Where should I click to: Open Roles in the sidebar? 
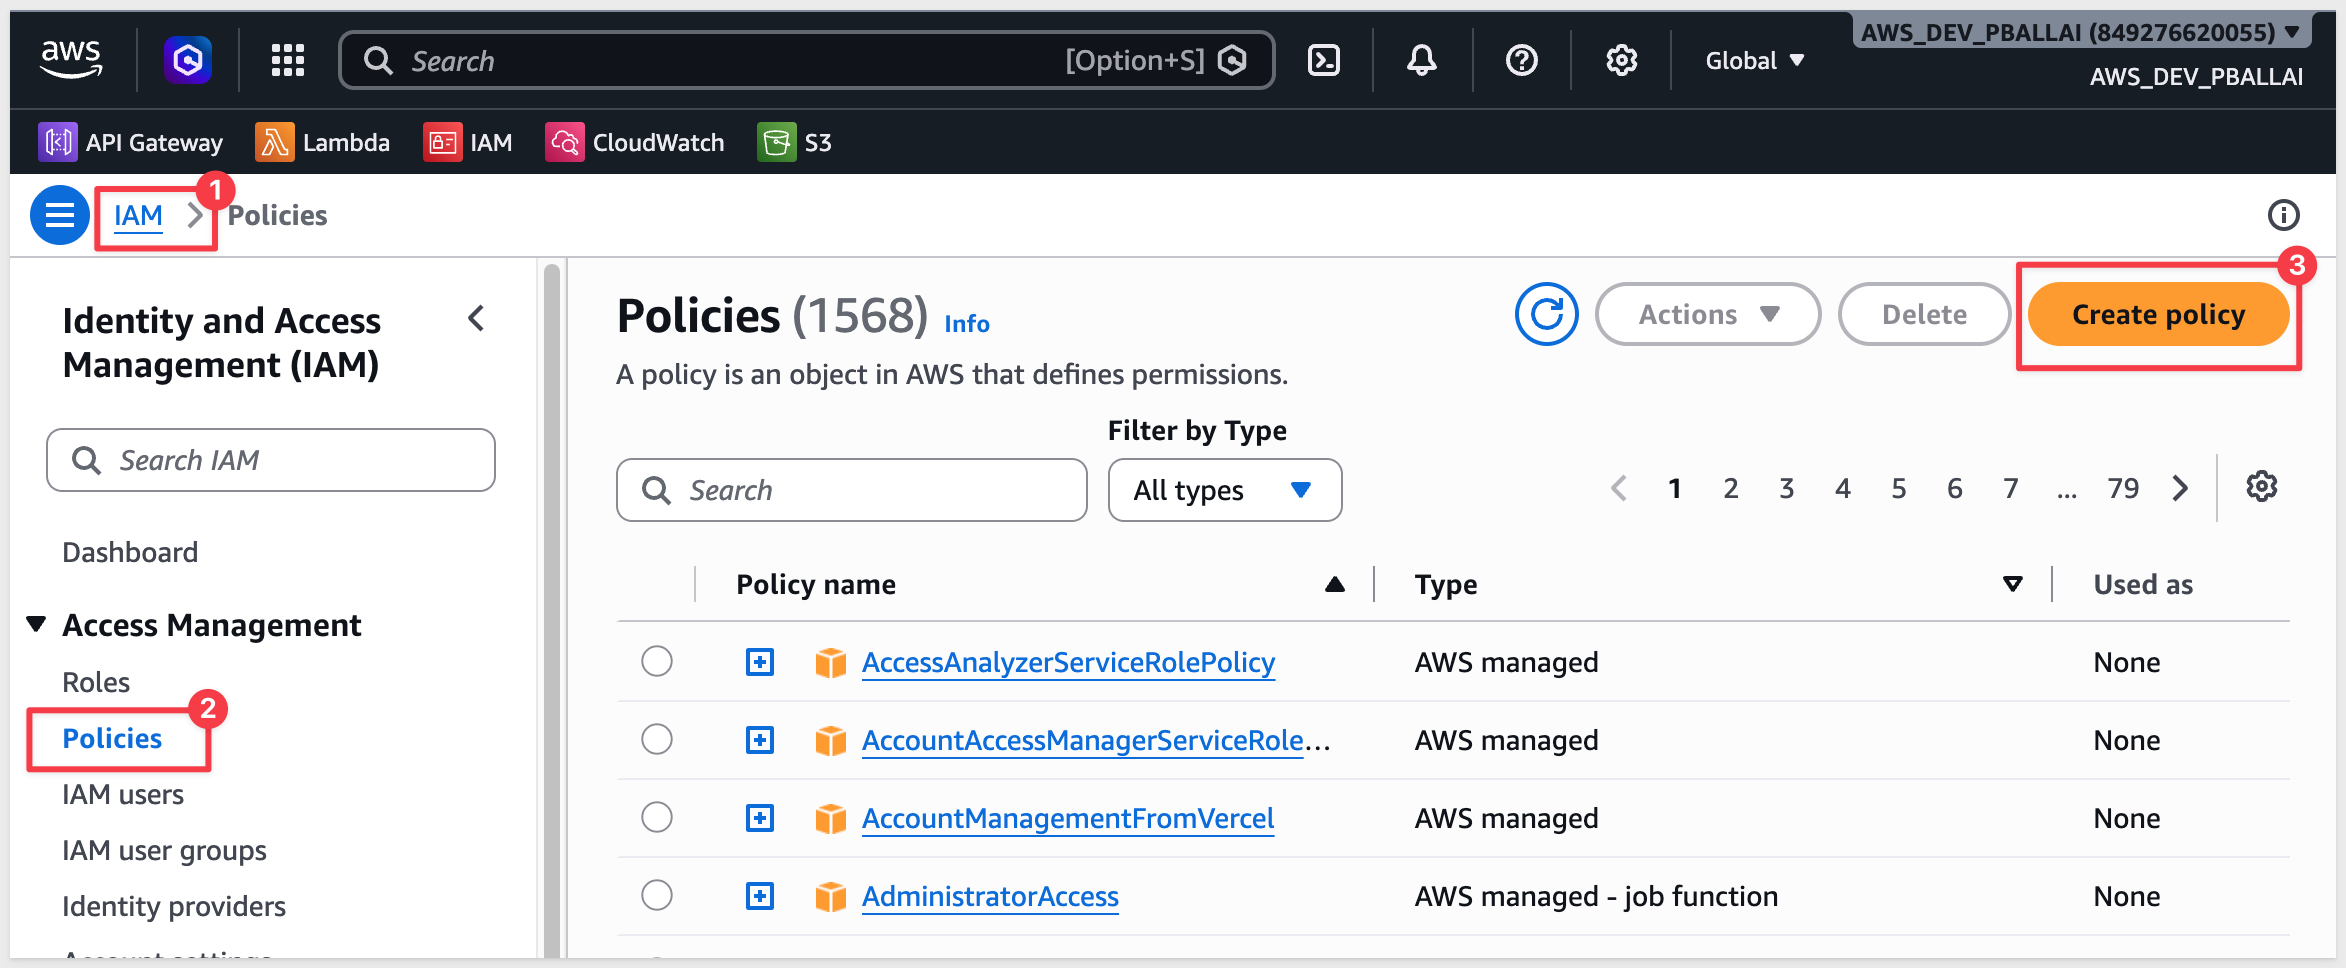(96, 682)
